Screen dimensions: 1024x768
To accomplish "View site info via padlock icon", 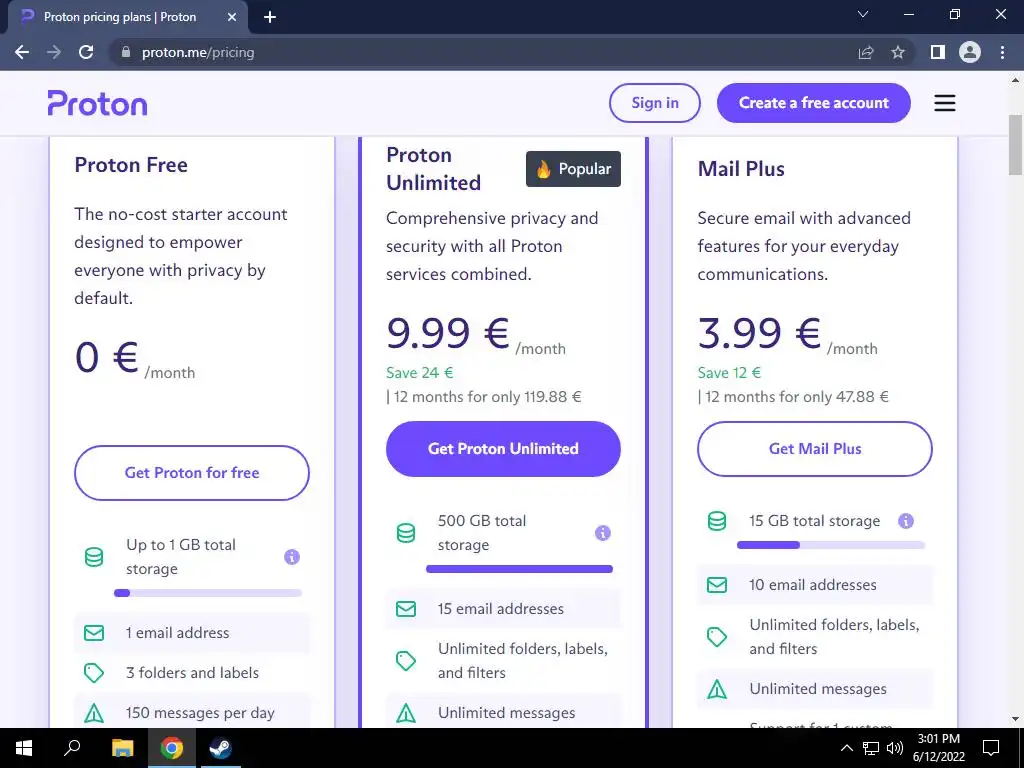I will (126, 52).
